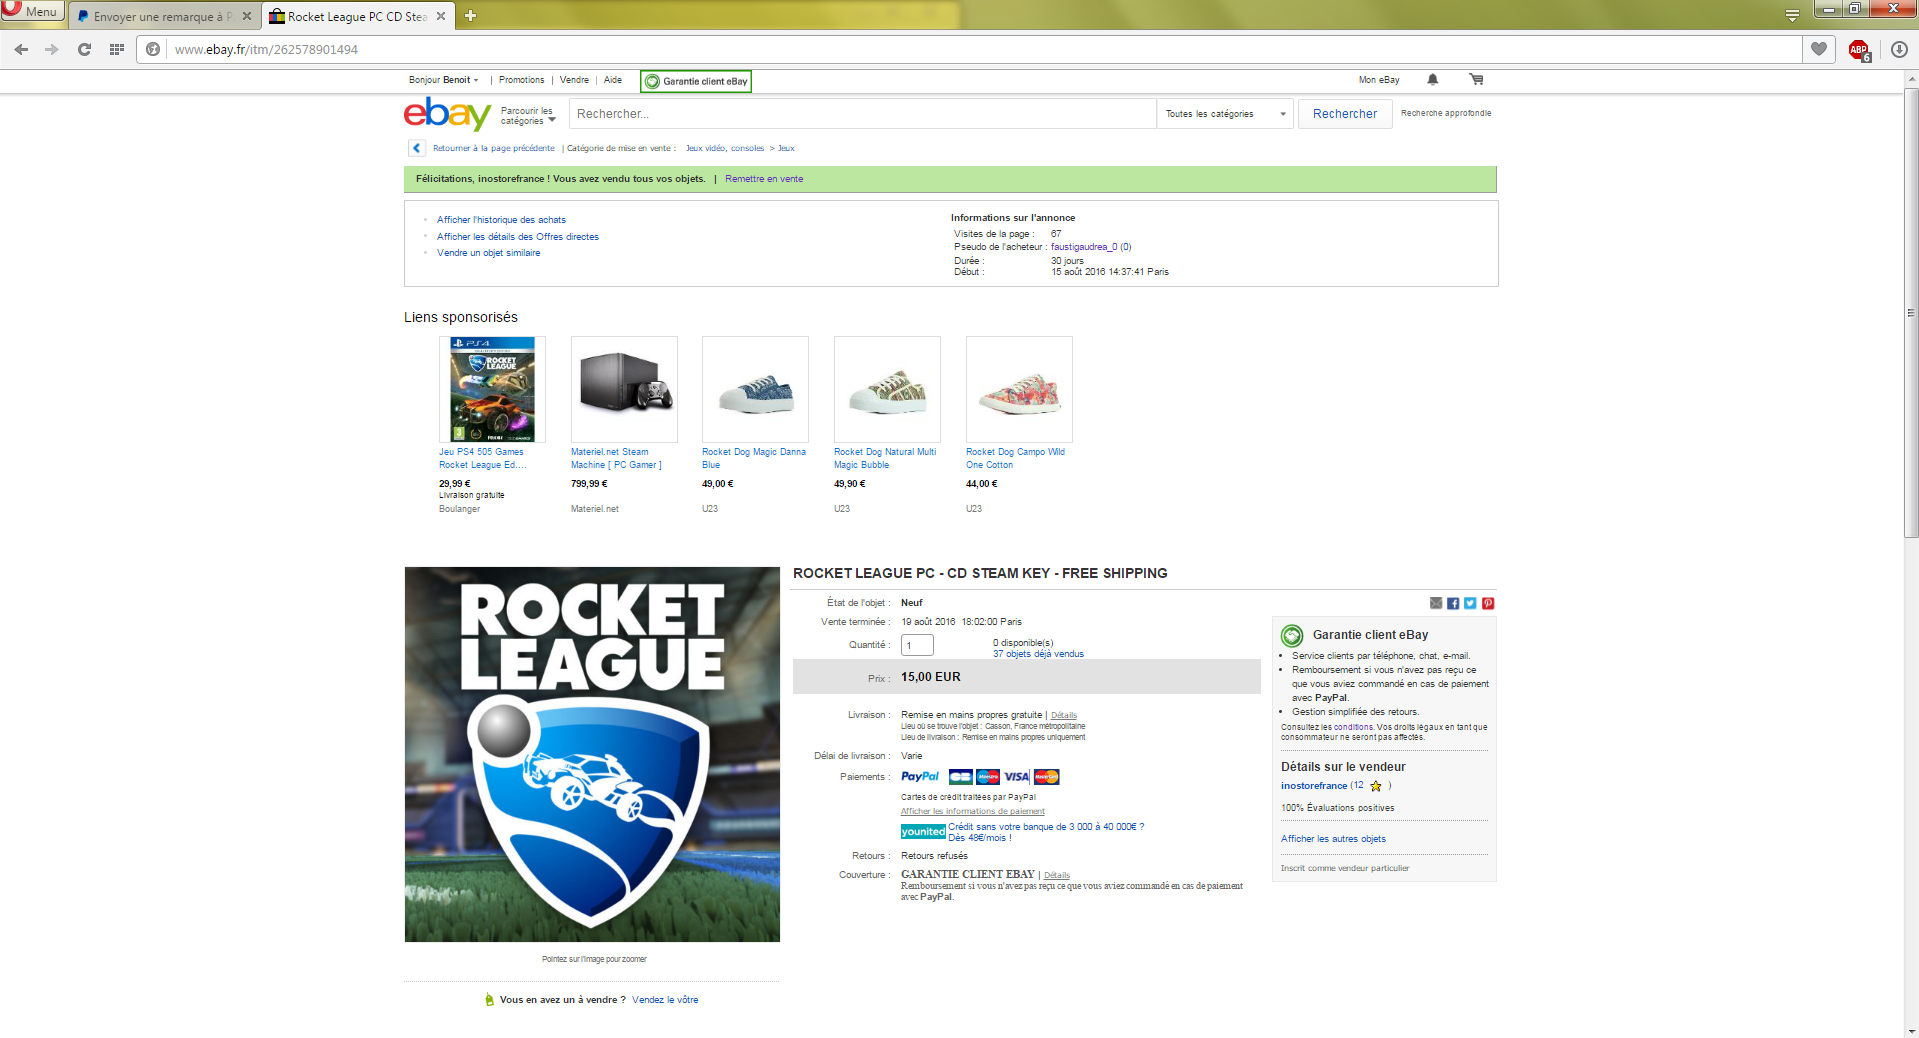Open Afficher les détails des Offres directes
Viewport: 1919px width, 1038px height.
518,237
